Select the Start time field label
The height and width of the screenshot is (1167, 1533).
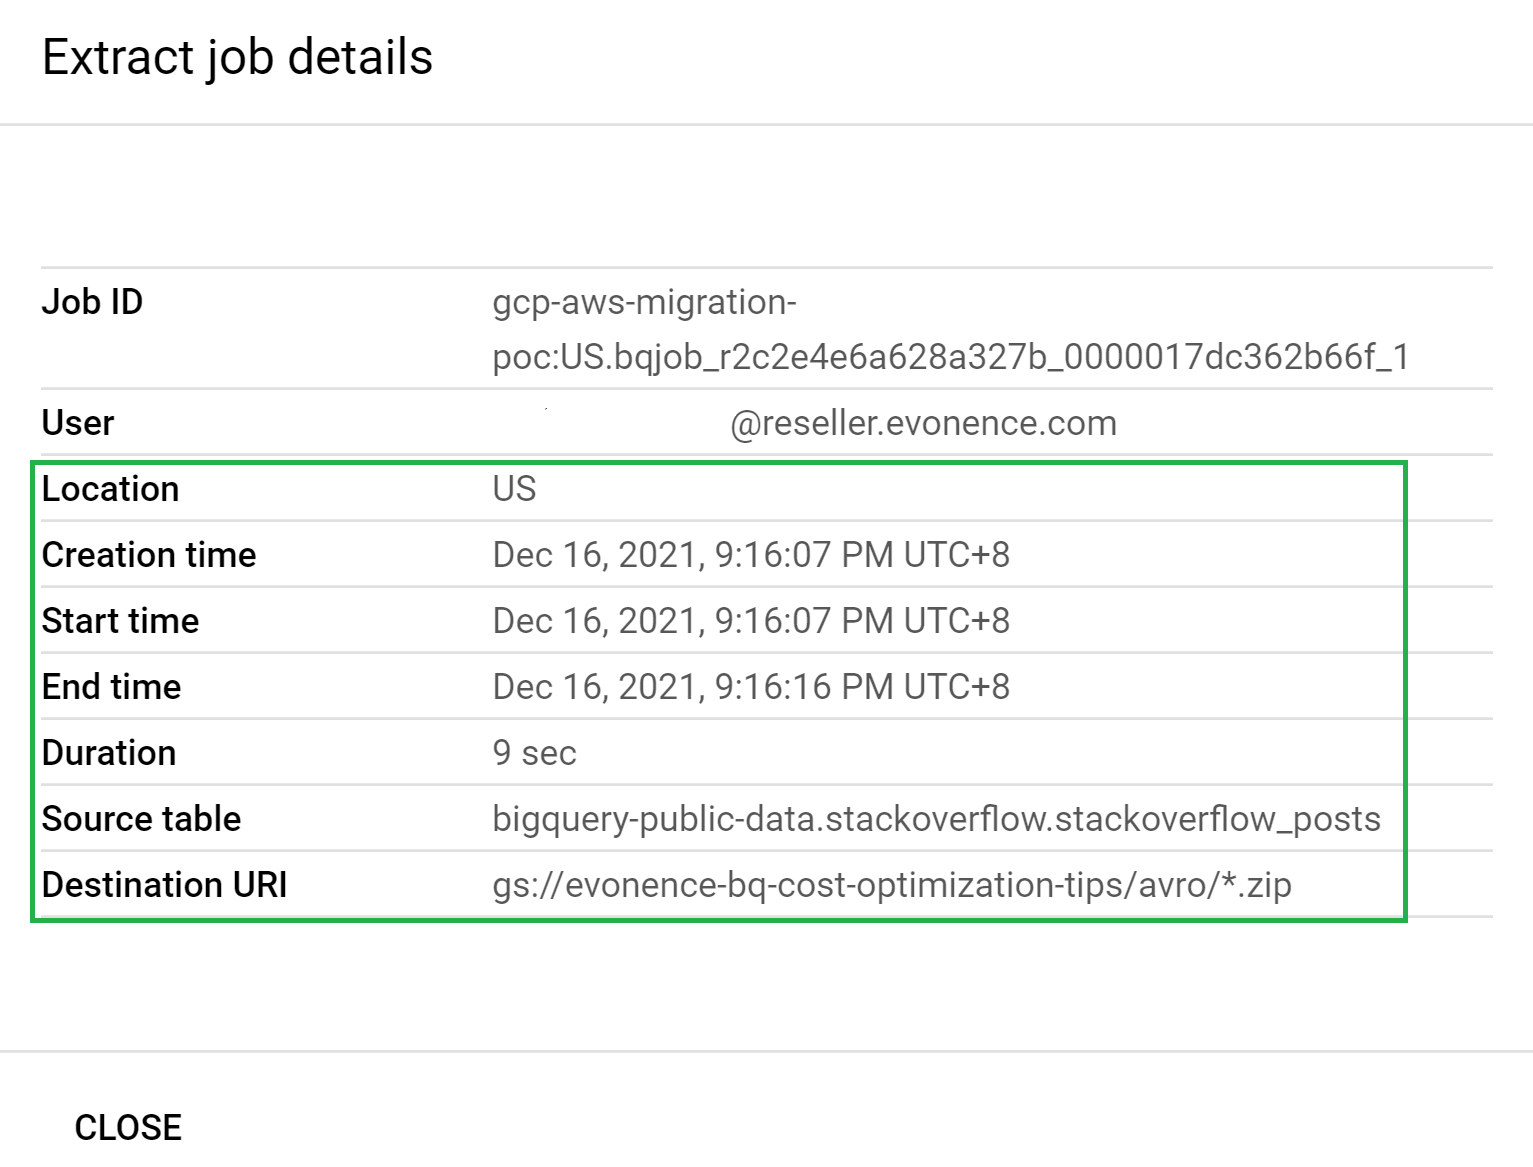click(120, 620)
